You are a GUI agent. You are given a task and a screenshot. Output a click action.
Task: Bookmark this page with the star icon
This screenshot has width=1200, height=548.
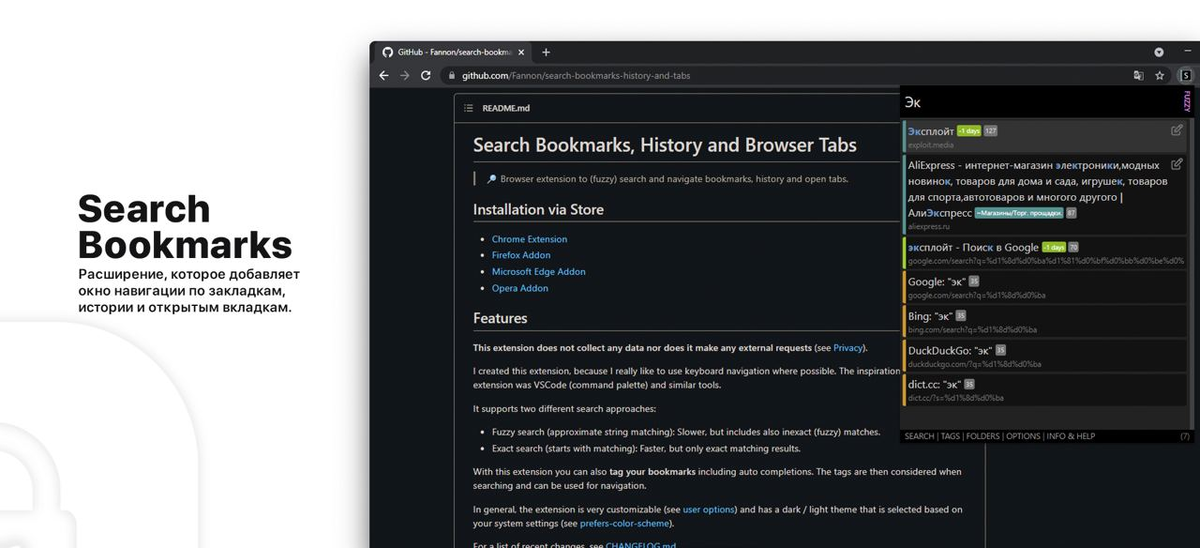1160,75
